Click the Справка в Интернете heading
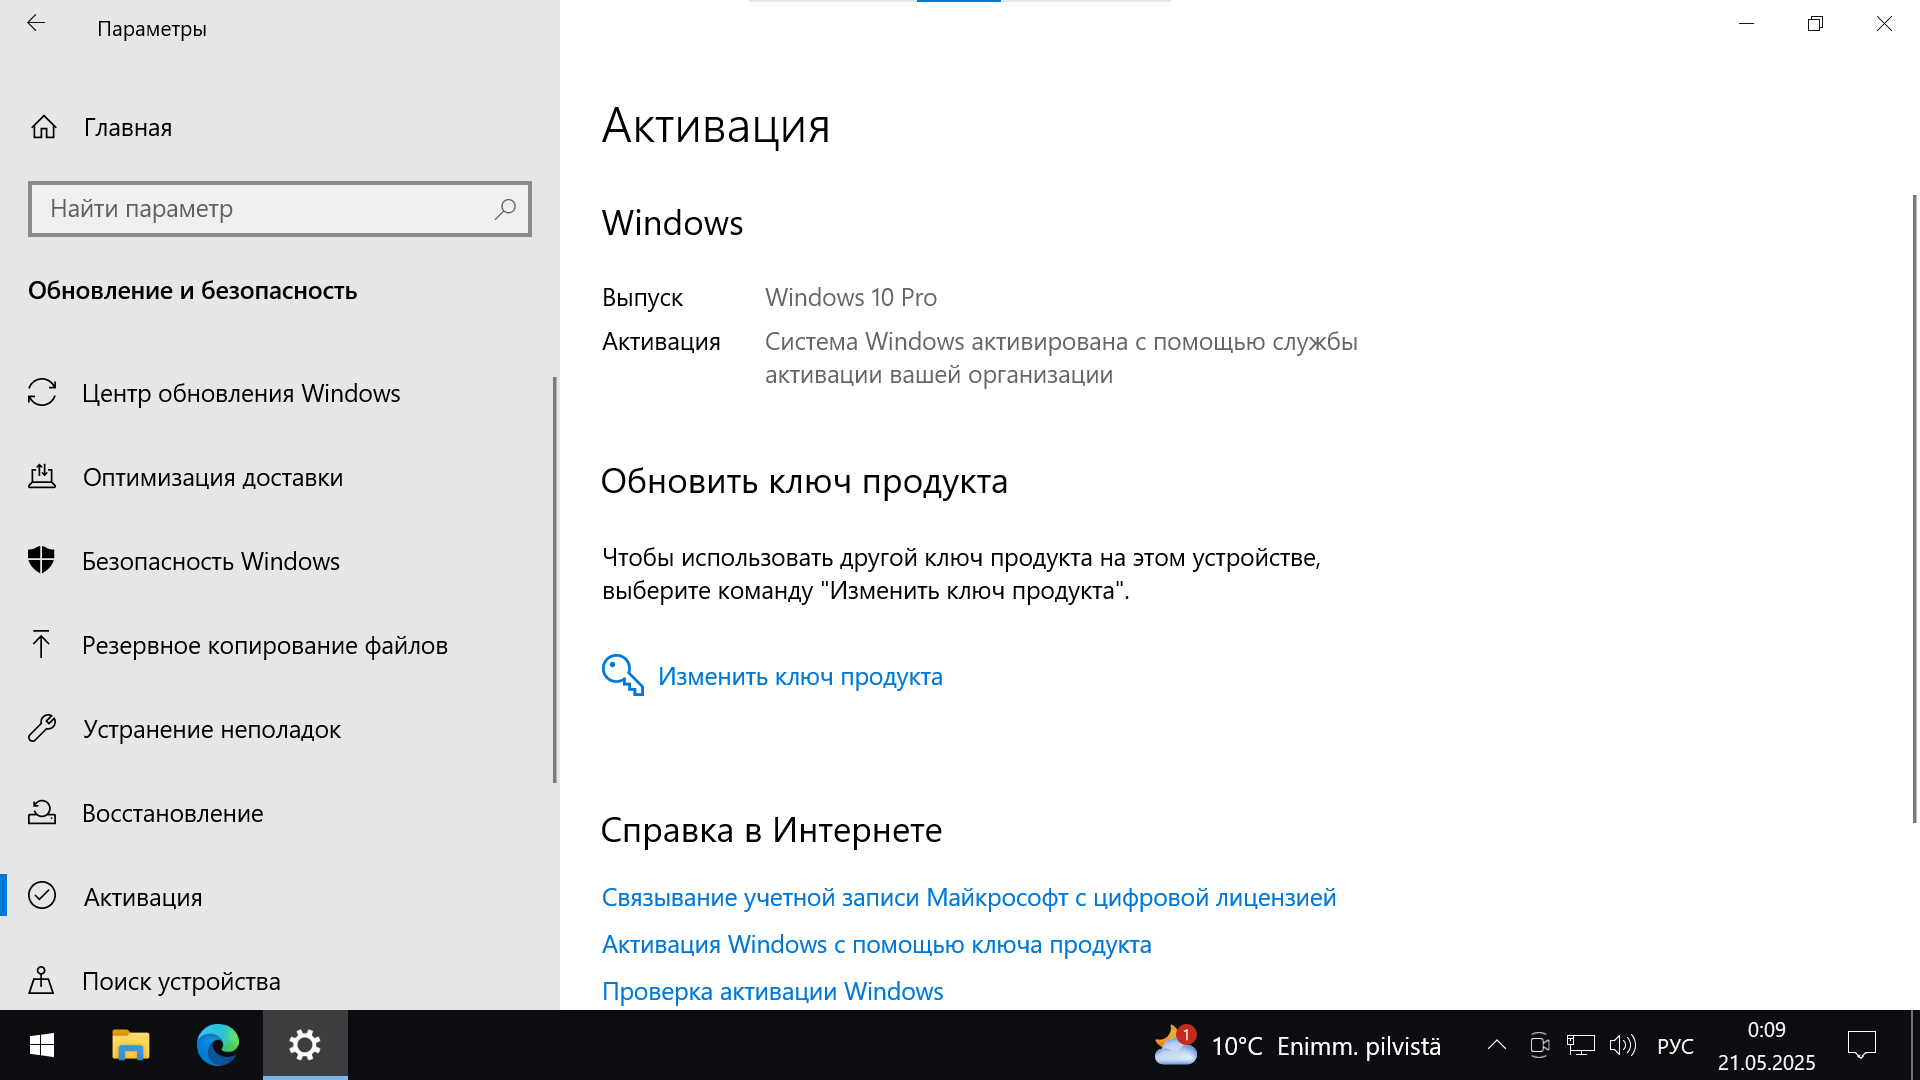Screen dimensions: 1920x1080 pyautogui.click(x=771, y=830)
